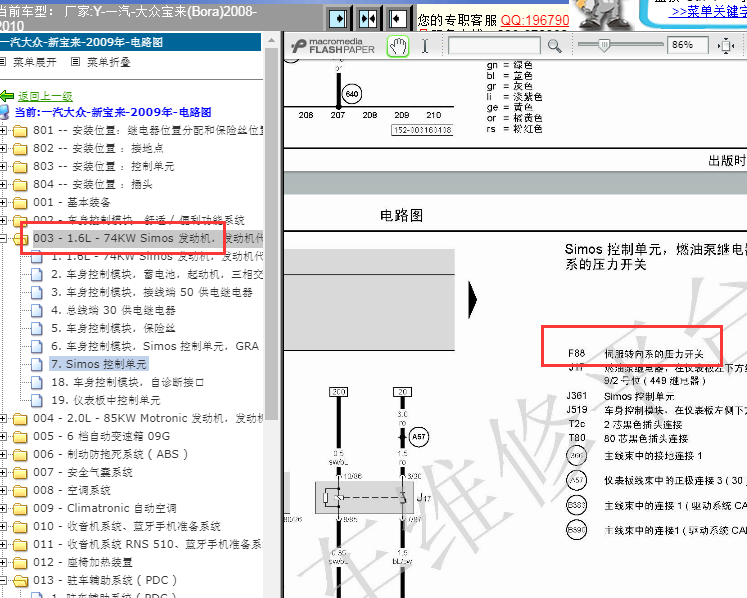
Task: Click 菜单展开 to expand all menus
Action: 34,62
